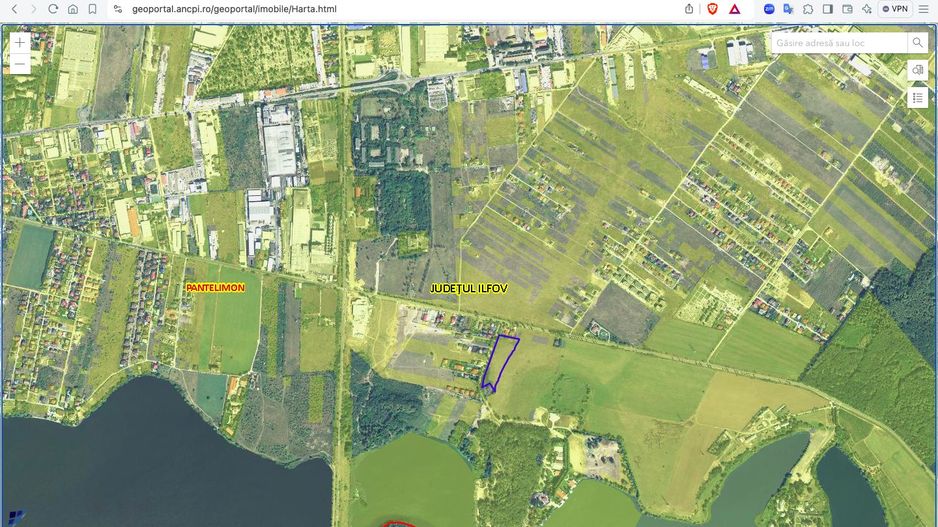Open the basemap gallery widget icon
Screen dimensions: 938x527
(918, 70)
